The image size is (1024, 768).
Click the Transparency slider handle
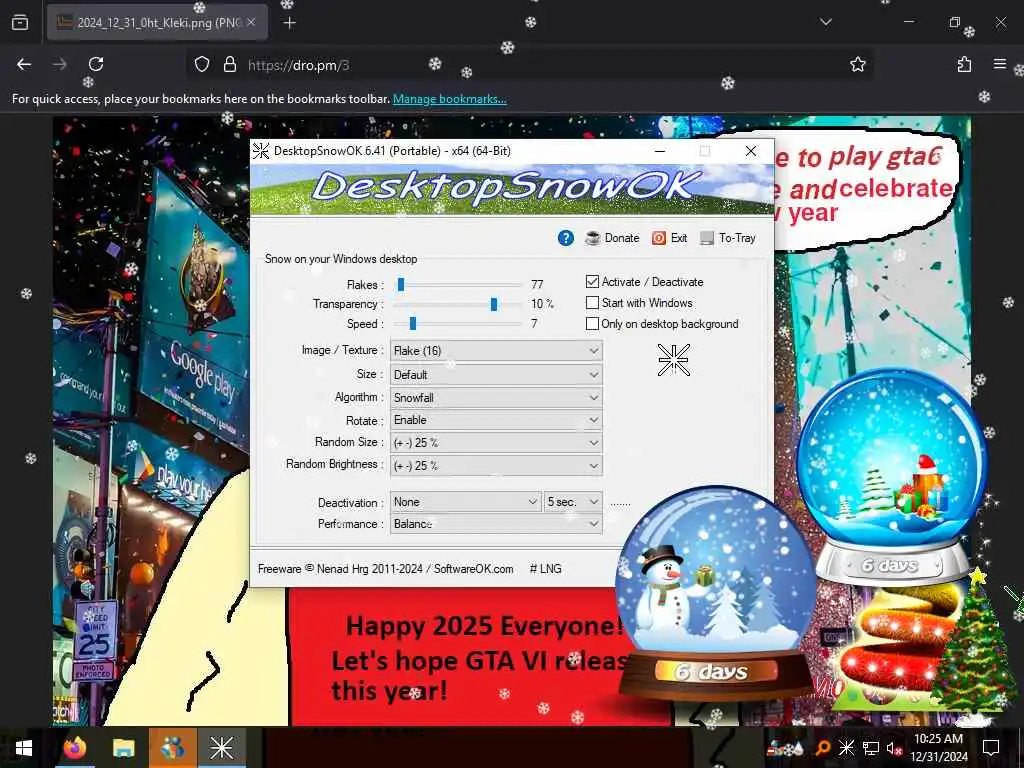pyautogui.click(x=494, y=304)
